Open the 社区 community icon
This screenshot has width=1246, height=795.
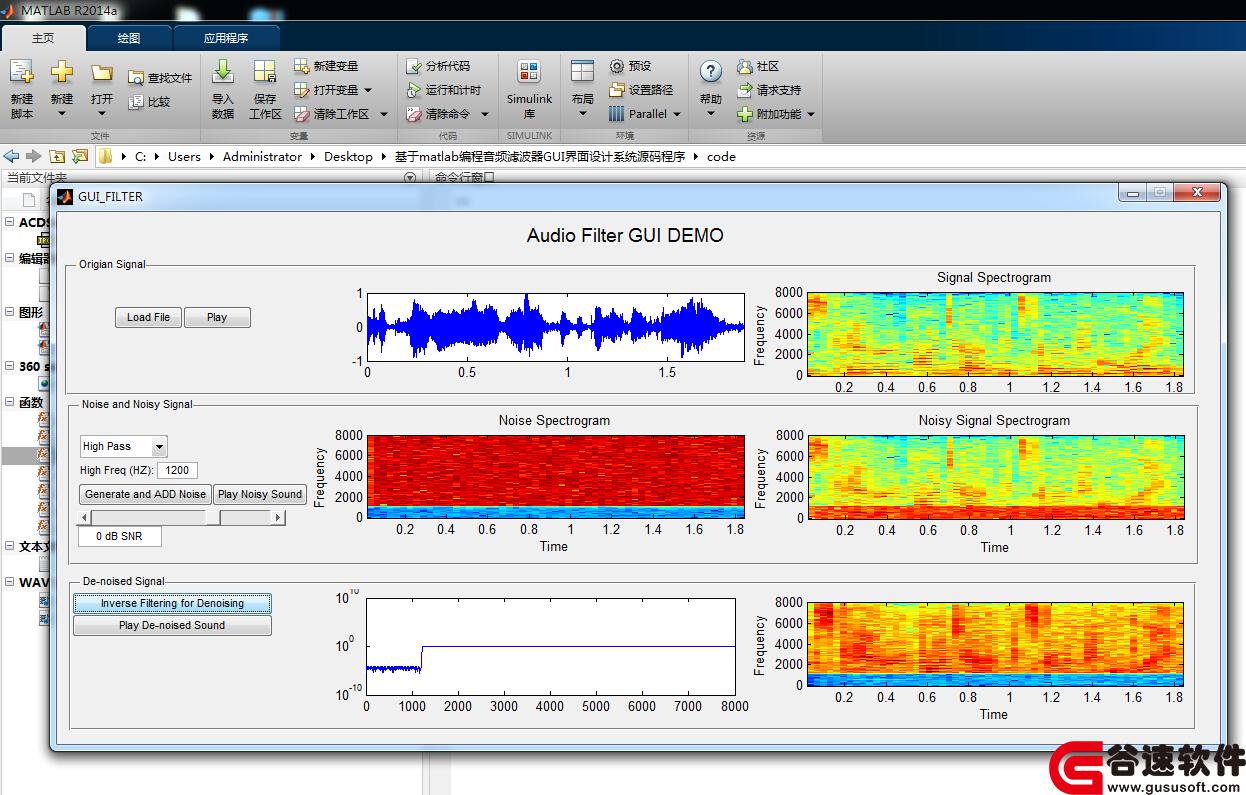pyautogui.click(x=745, y=66)
